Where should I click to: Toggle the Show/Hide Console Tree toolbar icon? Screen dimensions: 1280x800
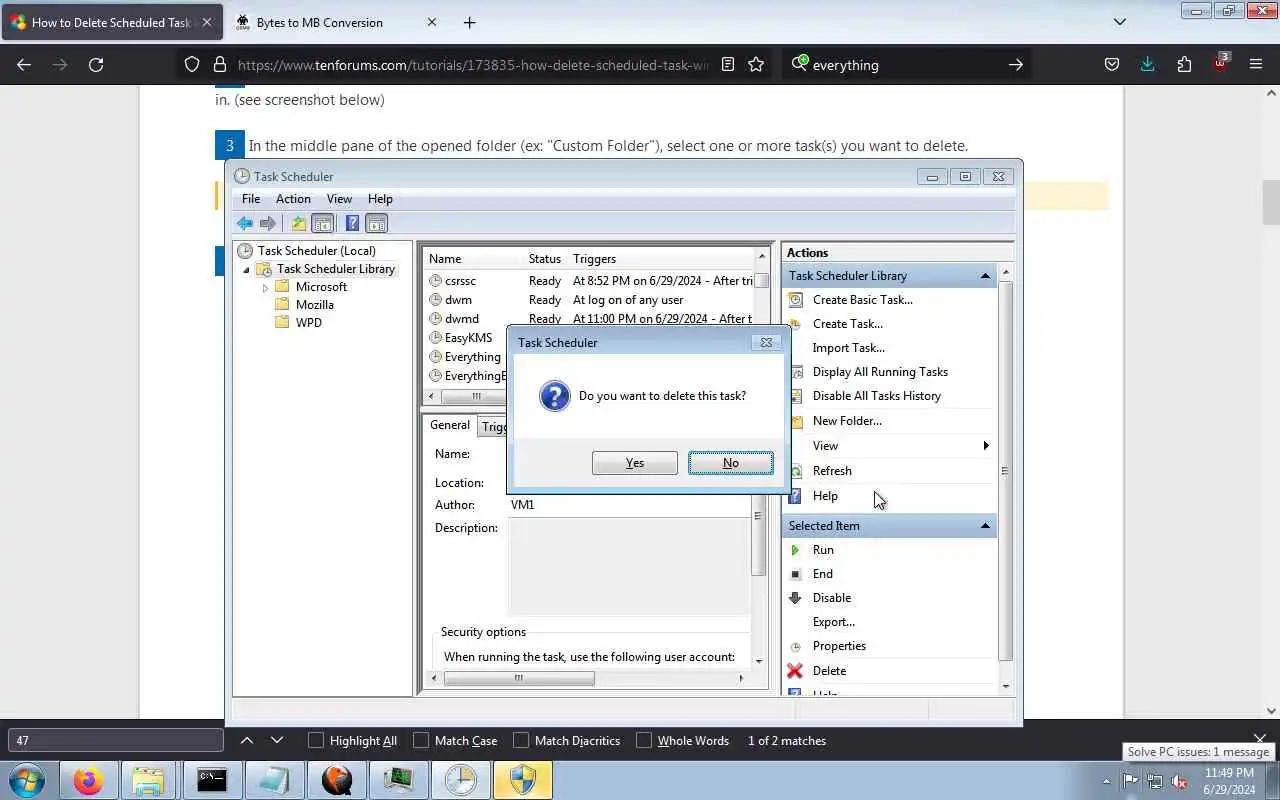(x=322, y=223)
